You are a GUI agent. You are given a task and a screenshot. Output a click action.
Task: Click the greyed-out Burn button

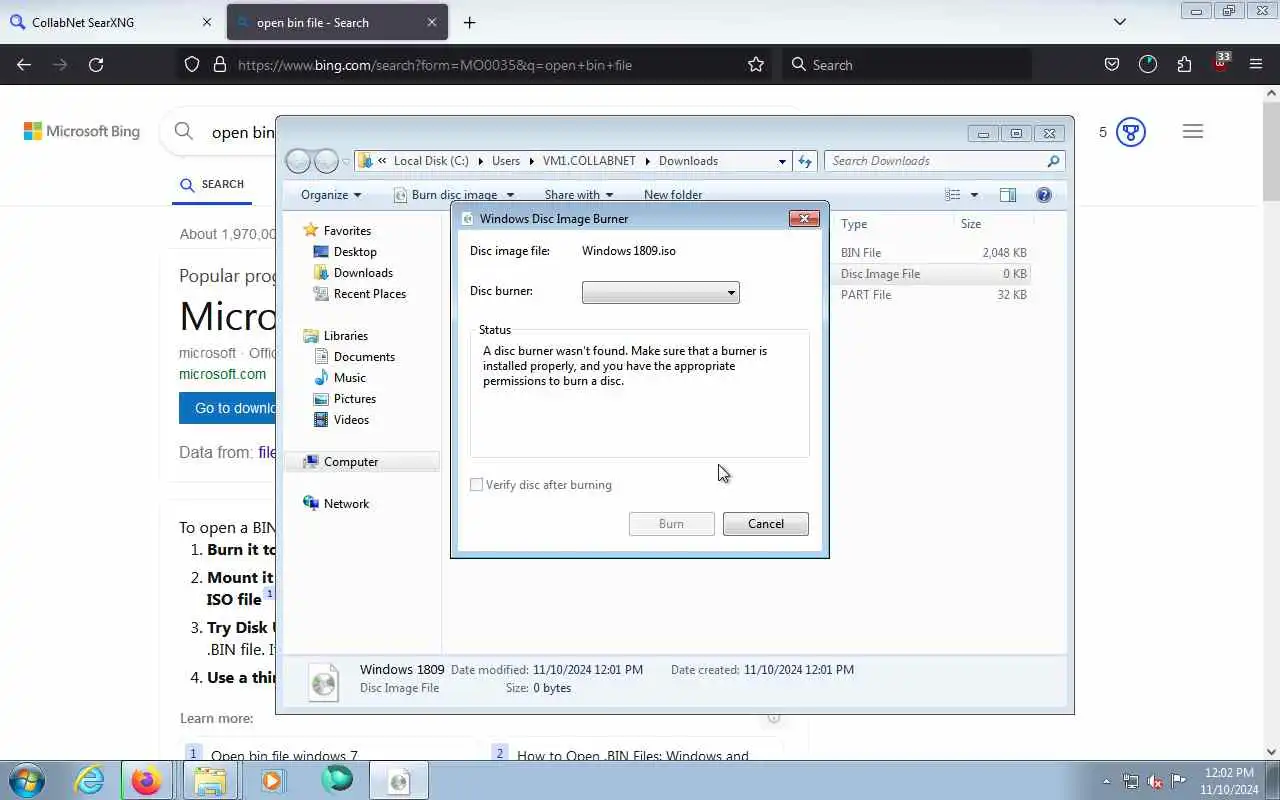coord(671,524)
